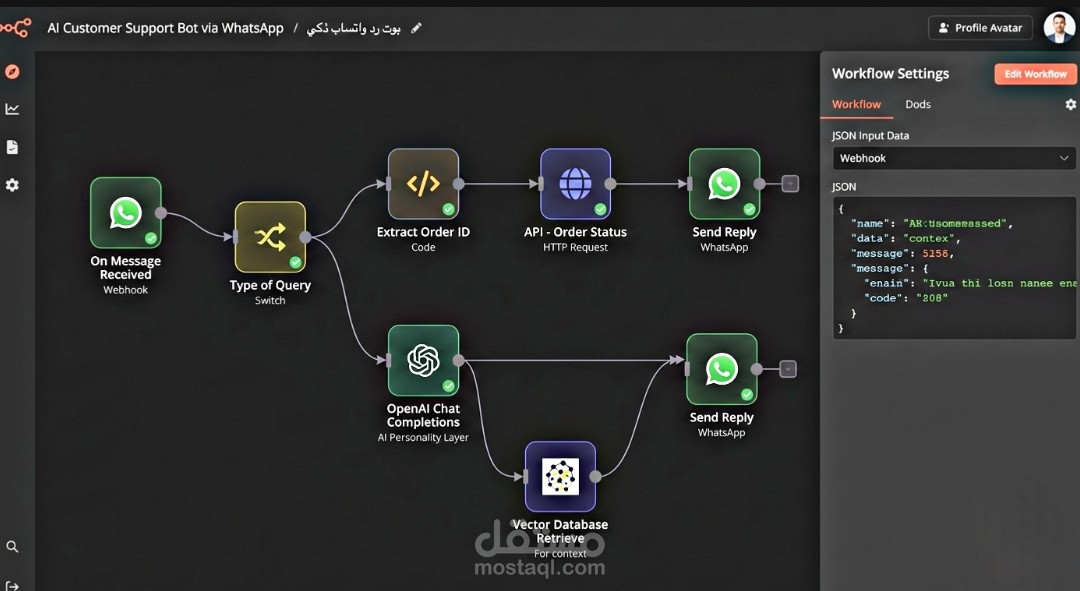Click the JSON Input Data label
1080x591 pixels.
870,136
